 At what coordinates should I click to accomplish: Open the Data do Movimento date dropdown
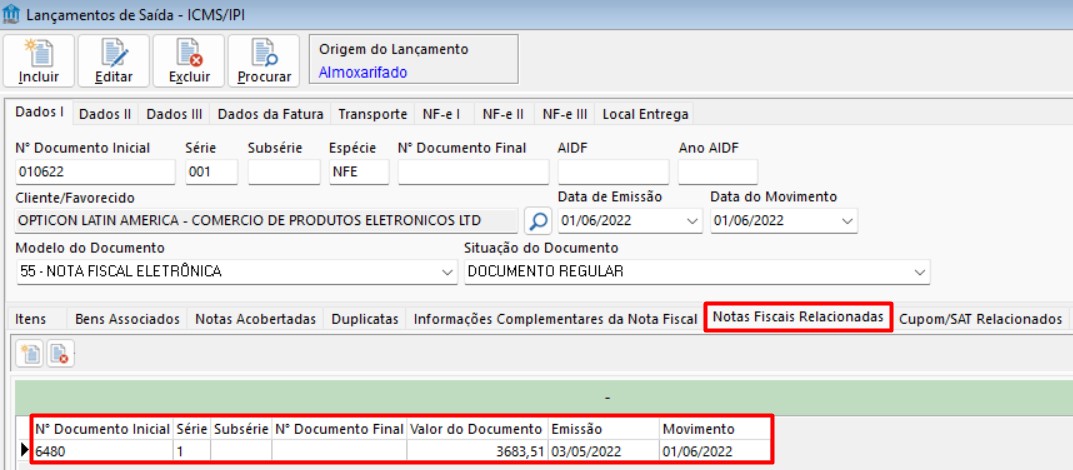(847, 221)
